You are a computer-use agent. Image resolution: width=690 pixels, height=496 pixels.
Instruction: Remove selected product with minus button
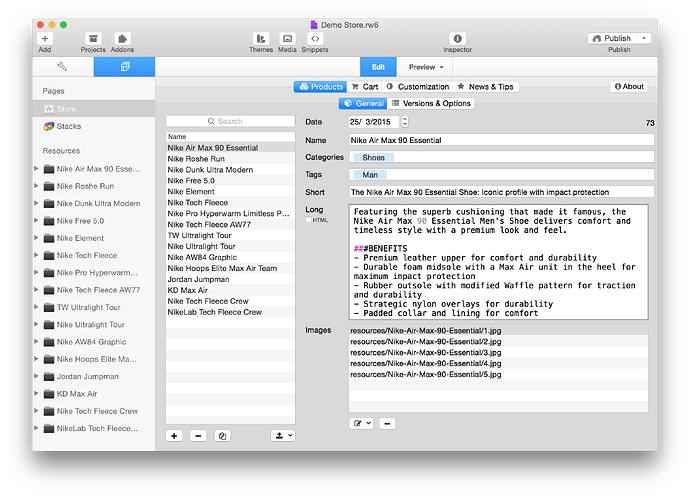pos(198,436)
